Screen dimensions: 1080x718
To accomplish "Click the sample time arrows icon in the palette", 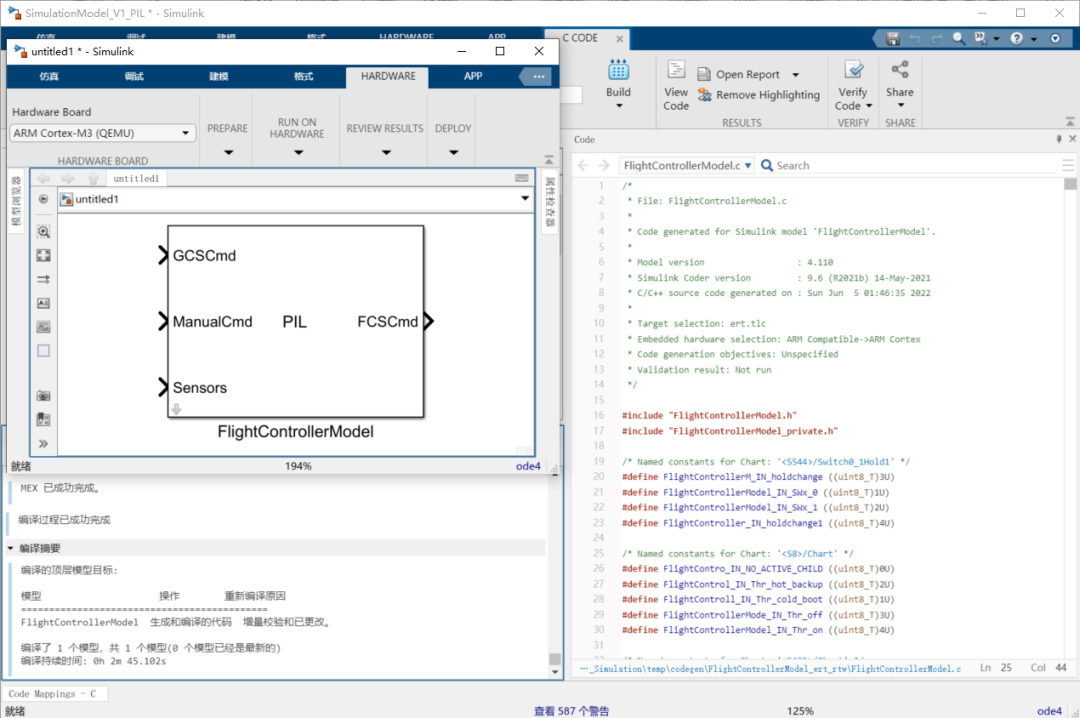I will [x=43, y=279].
